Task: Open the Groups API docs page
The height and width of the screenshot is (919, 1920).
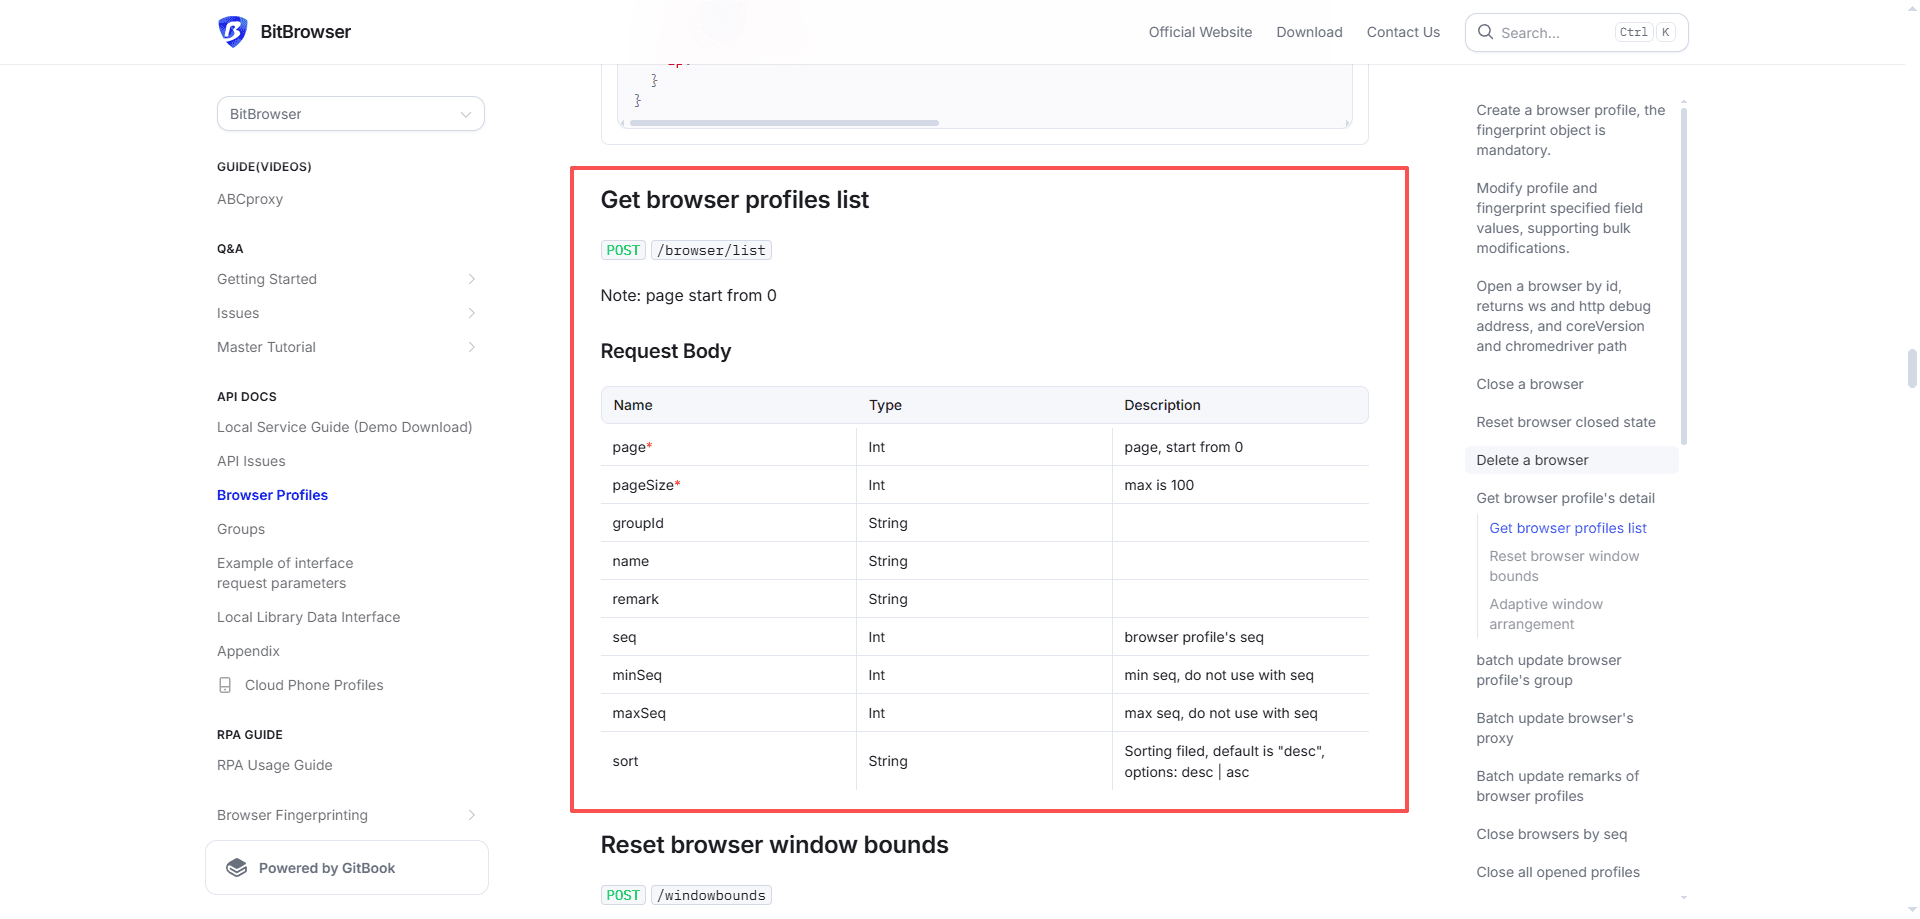Action: (241, 529)
